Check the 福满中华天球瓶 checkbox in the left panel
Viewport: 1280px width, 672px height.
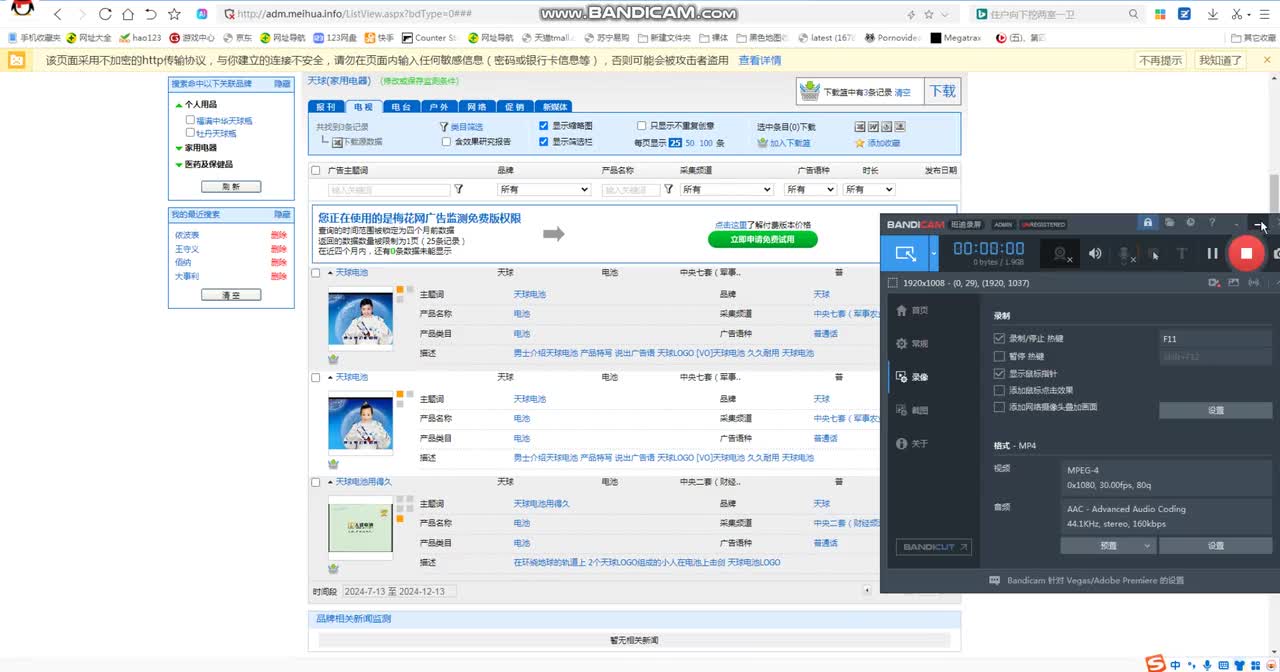point(190,120)
